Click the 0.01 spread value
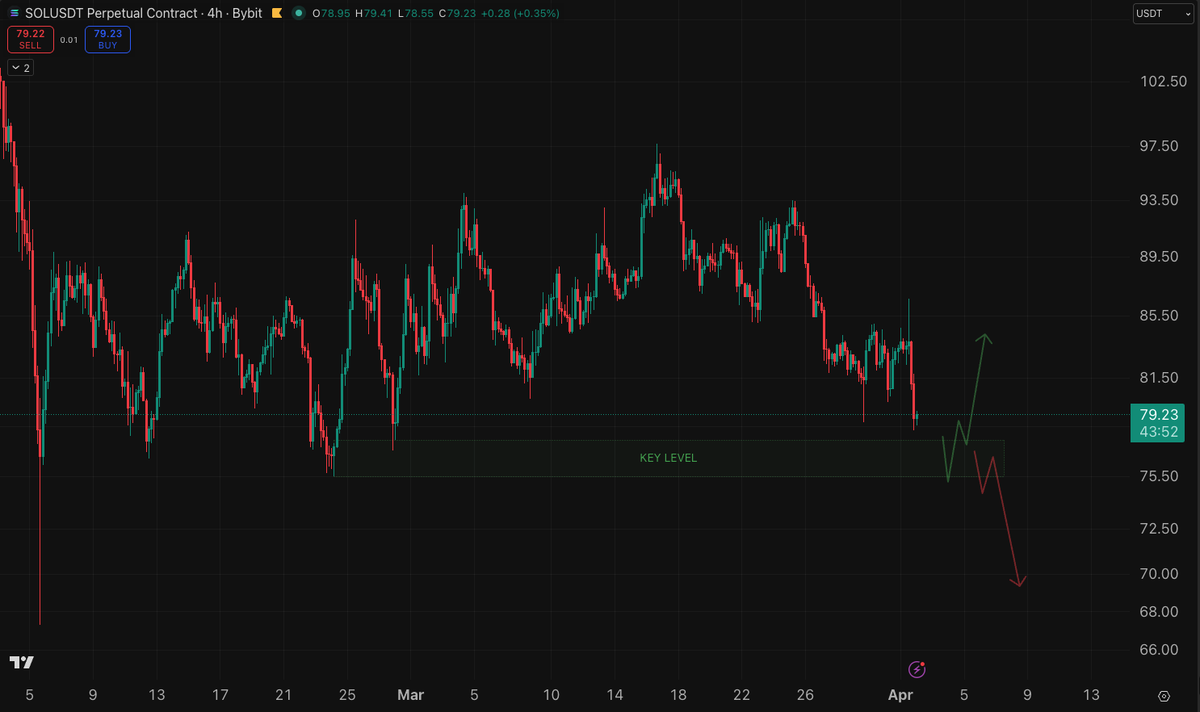1200x712 pixels. click(68, 40)
